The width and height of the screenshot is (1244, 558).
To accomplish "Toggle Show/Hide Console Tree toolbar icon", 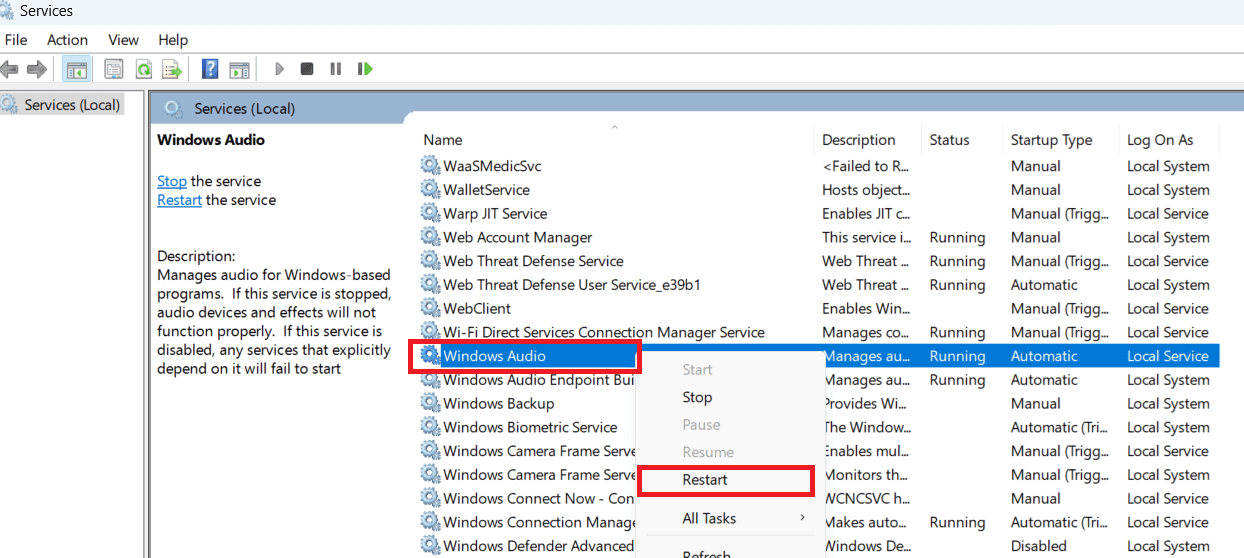I will pyautogui.click(x=75, y=69).
